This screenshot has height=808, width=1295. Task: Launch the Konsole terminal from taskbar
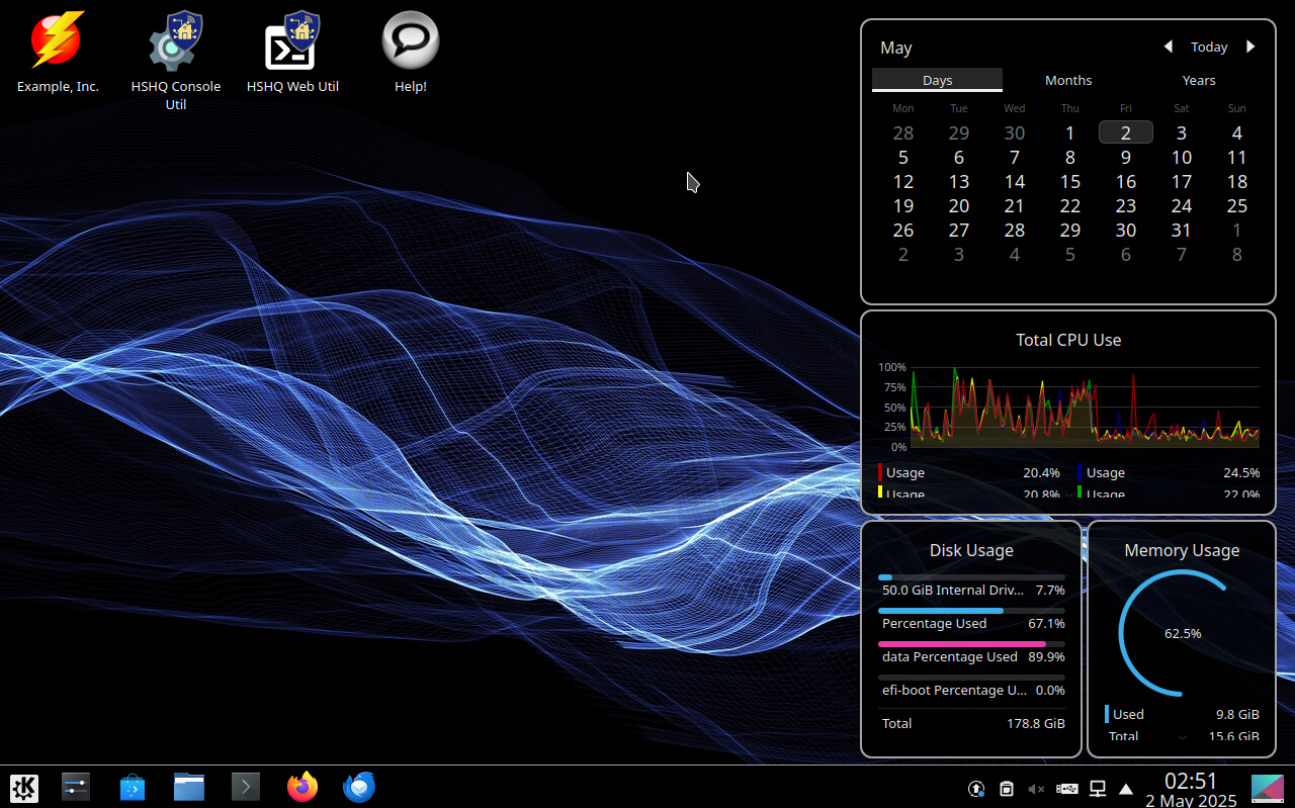245,787
